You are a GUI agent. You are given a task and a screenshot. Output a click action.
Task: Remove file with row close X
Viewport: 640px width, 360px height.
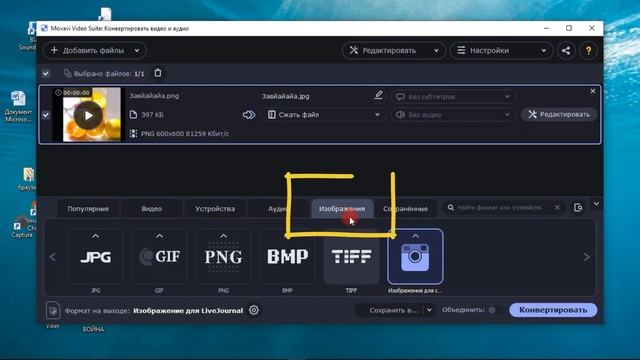pos(593,91)
